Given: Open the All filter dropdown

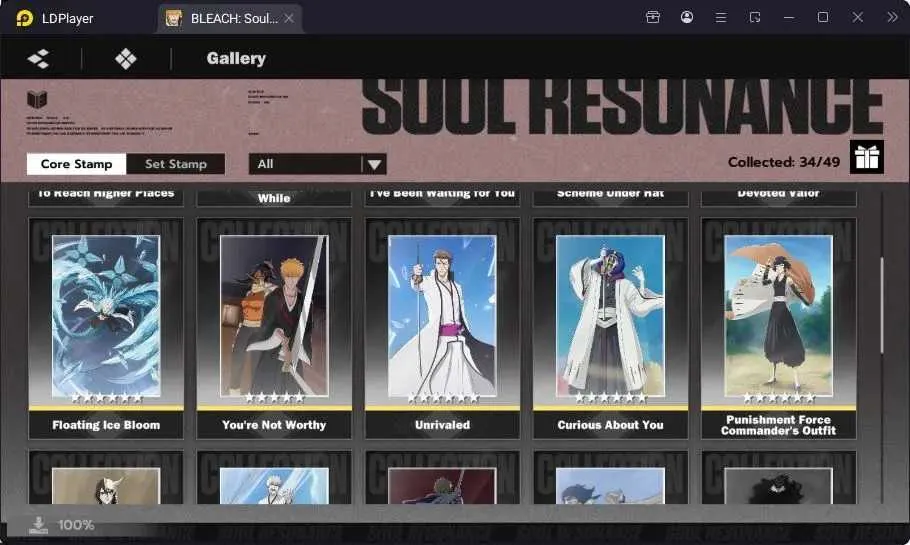Looking at the screenshot, I should [317, 164].
